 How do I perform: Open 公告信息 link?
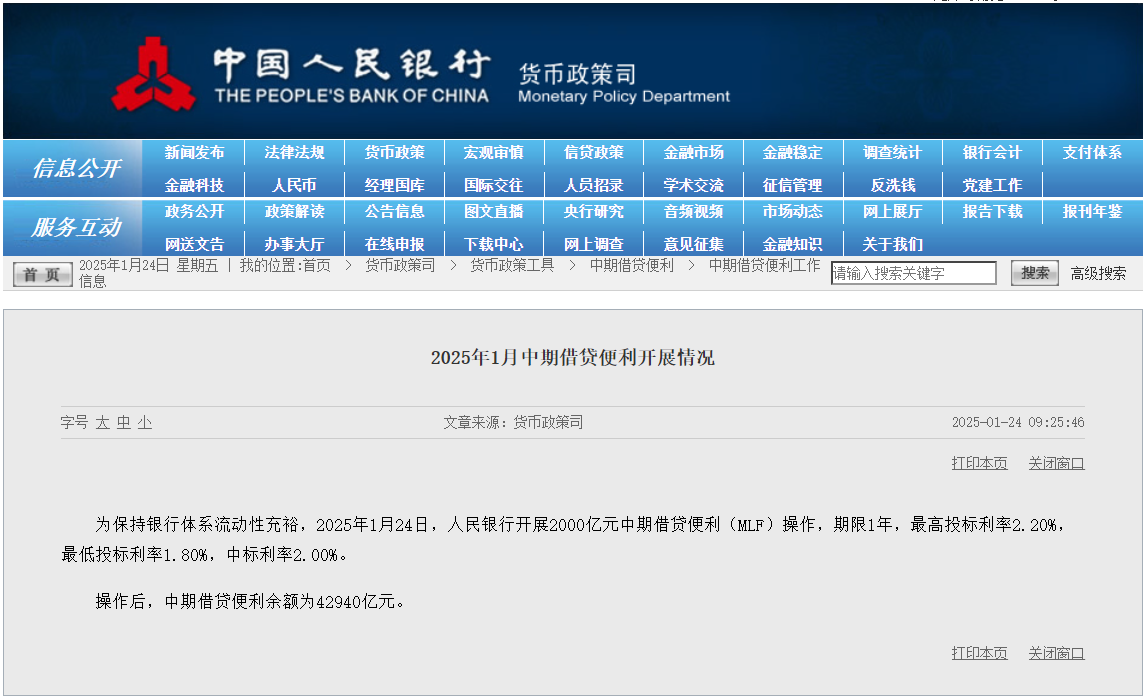pyautogui.click(x=394, y=212)
